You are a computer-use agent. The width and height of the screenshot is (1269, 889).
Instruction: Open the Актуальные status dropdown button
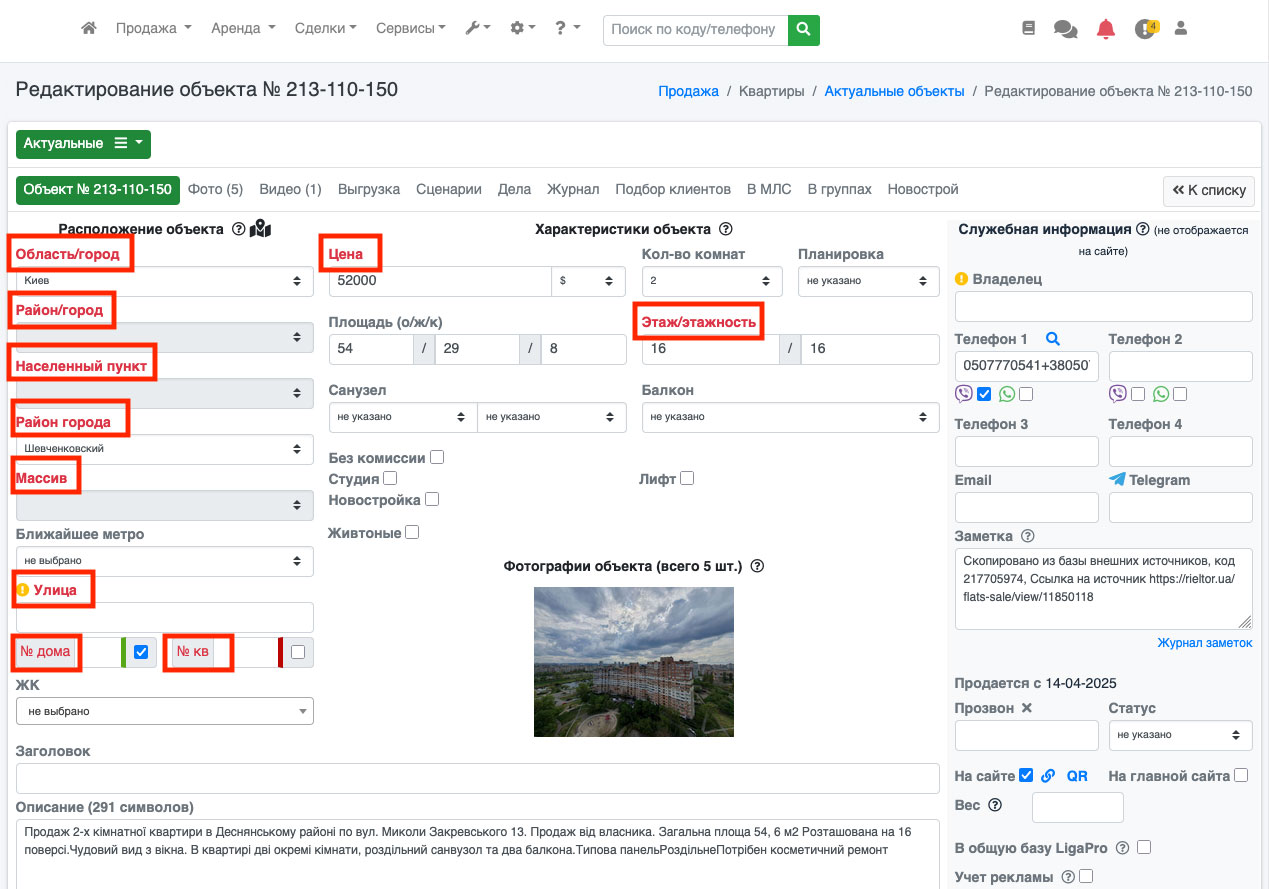pyautogui.click(x=83, y=144)
